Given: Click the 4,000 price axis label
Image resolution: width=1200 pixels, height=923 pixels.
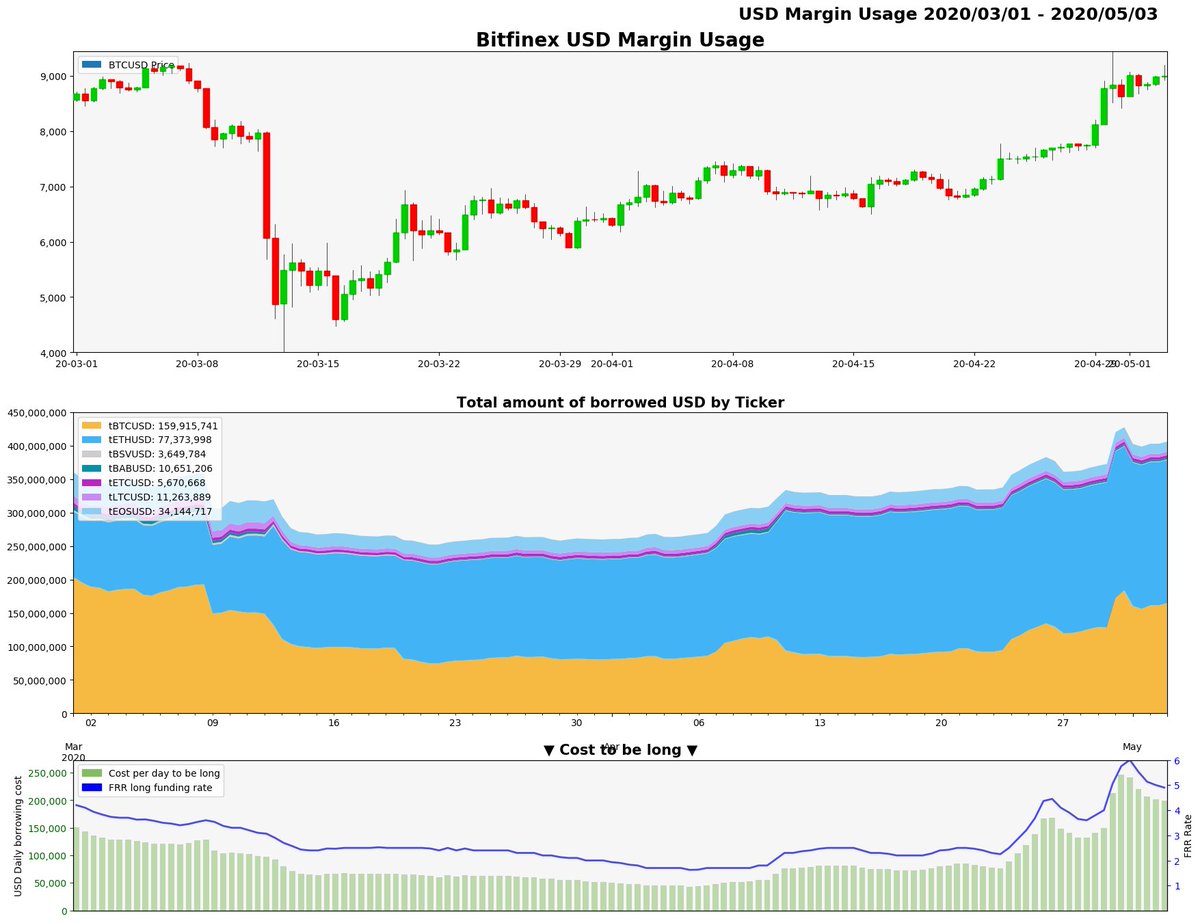Looking at the screenshot, I should pos(51,353).
